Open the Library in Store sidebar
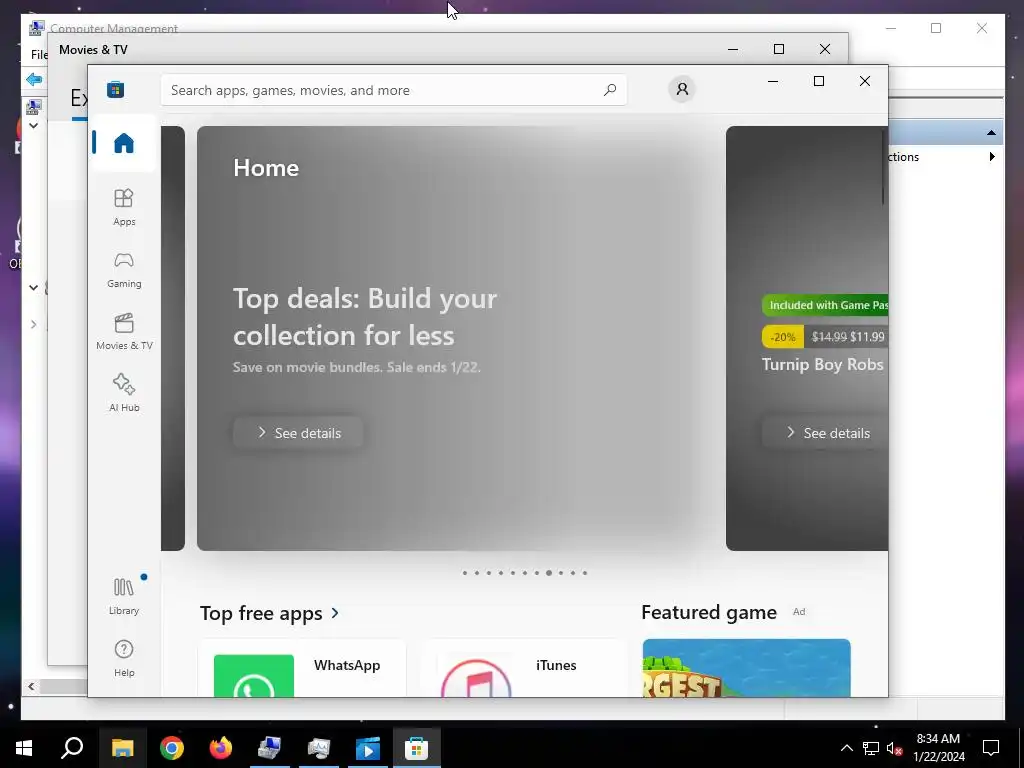Image resolution: width=1024 pixels, height=768 pixels. click(123, 596)
